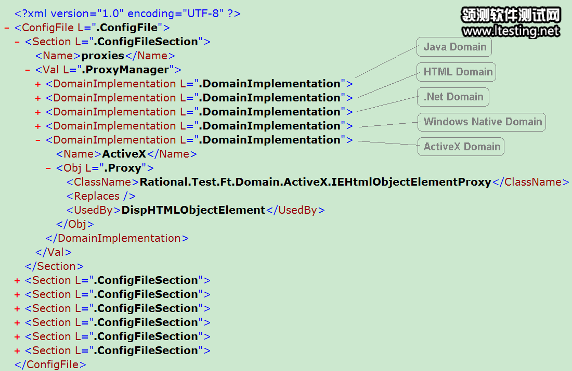This screenshot has width=572, height=371.
Task: Collapse the expanded DomainImplementation node above ActiveX
Action: [38, 140]
